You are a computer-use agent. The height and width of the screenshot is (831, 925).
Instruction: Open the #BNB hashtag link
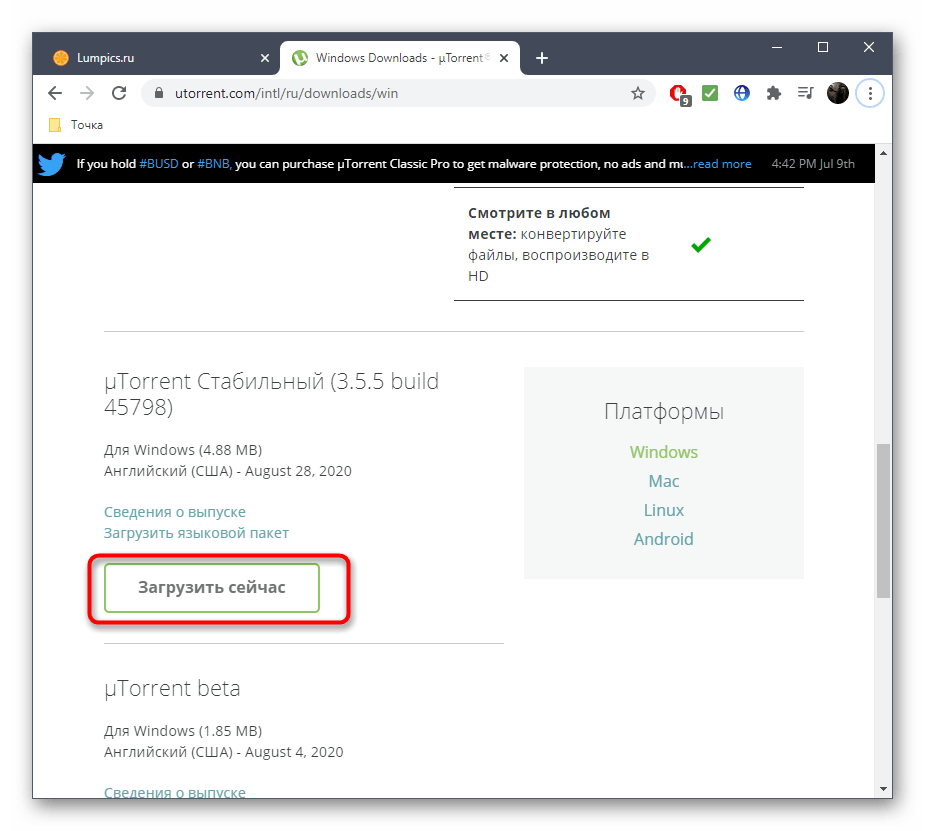(x=215, y=164)
